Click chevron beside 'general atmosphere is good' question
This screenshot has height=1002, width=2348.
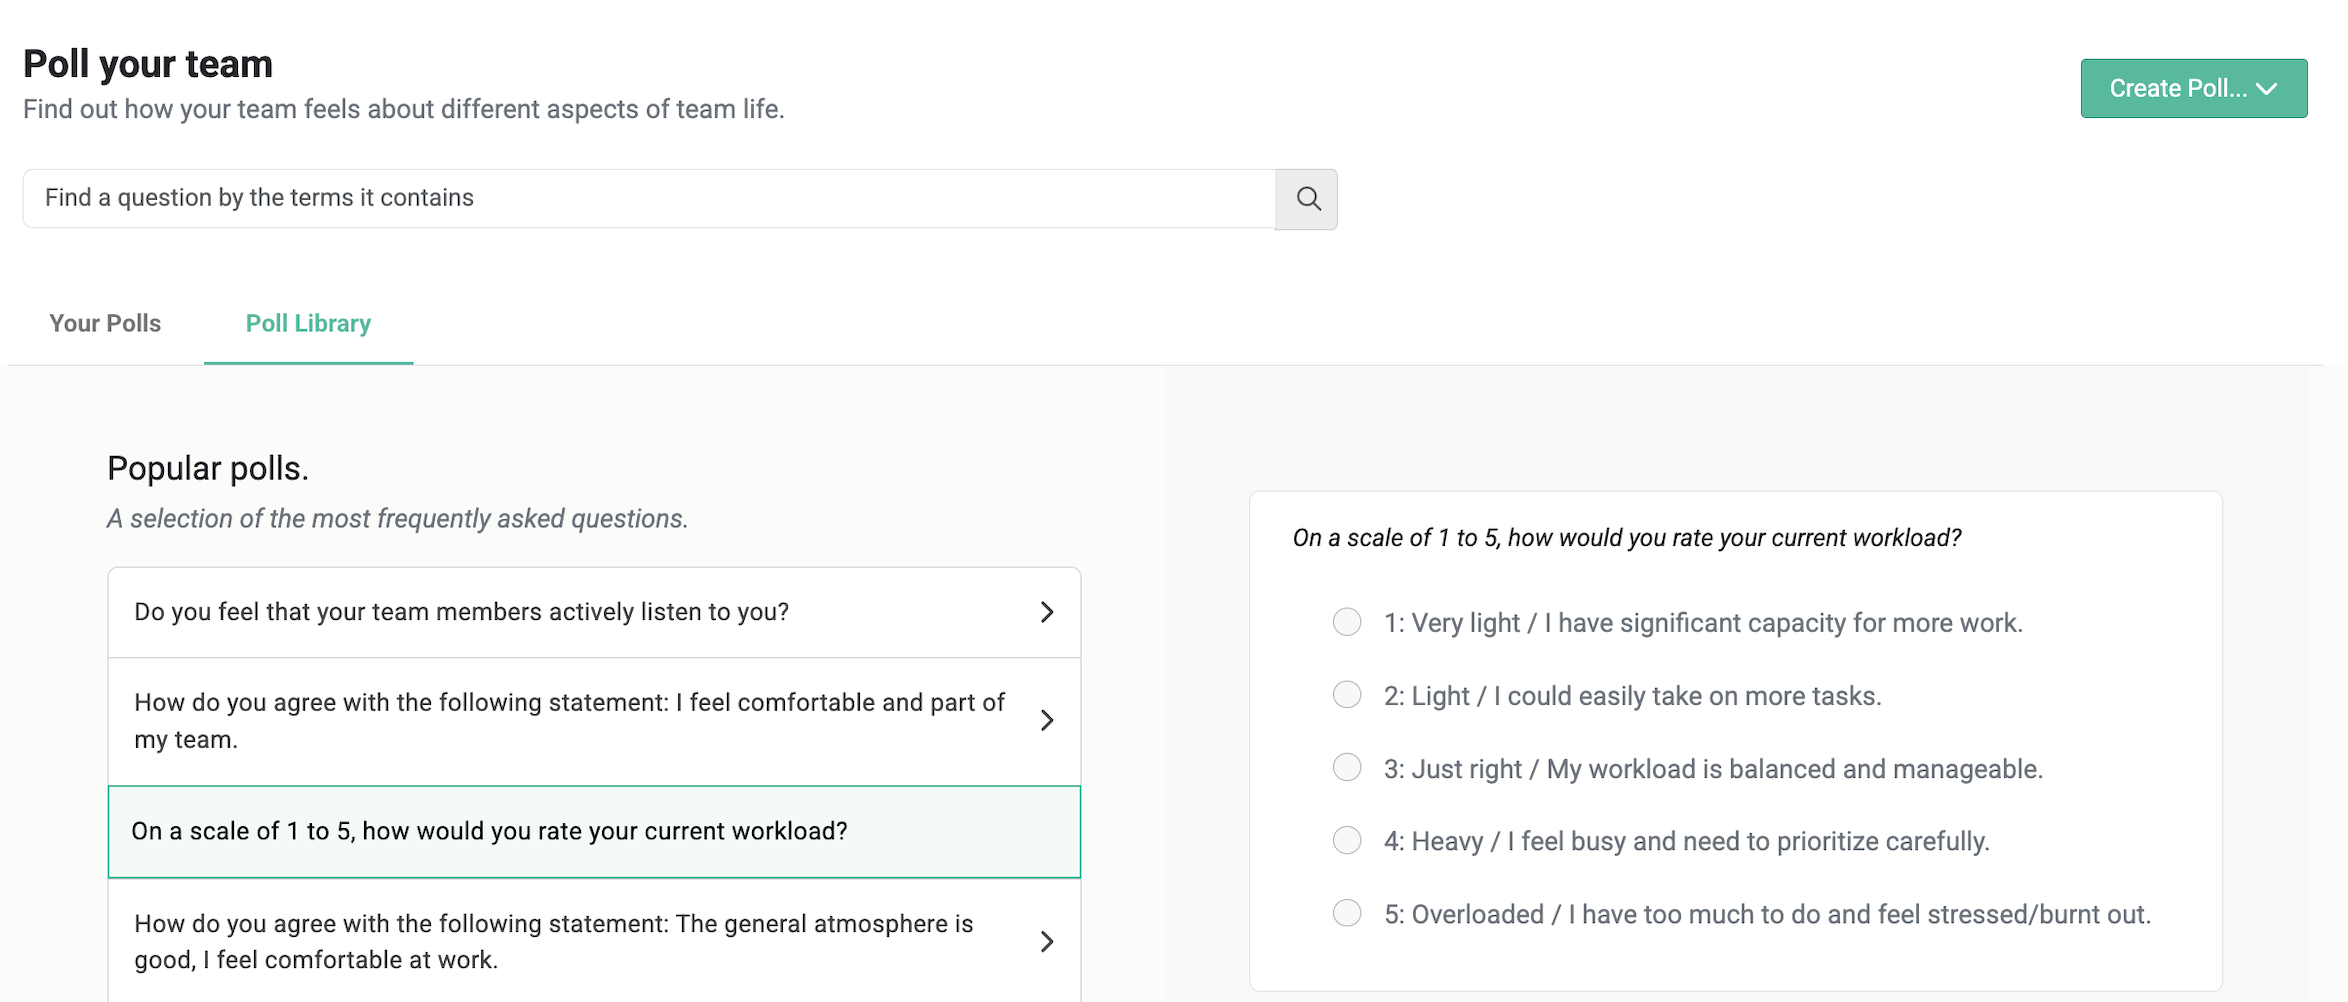pyautogui.click(x=1047, y=941)
